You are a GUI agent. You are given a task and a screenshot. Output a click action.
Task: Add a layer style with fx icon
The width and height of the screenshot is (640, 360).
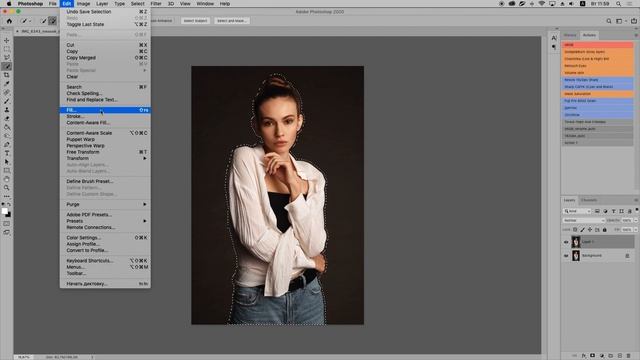(584, 356)
